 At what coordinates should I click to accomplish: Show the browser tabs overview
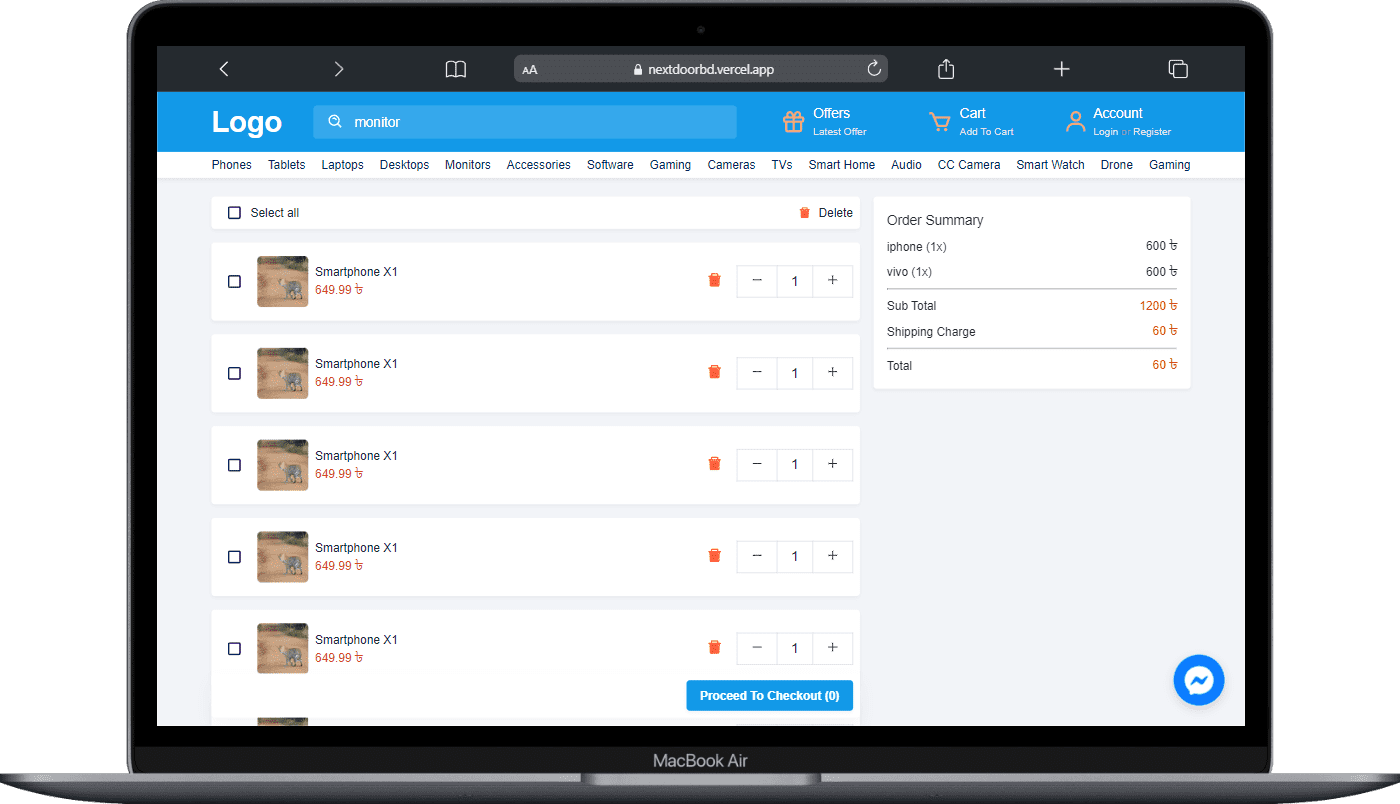(x=1178, y=69)
